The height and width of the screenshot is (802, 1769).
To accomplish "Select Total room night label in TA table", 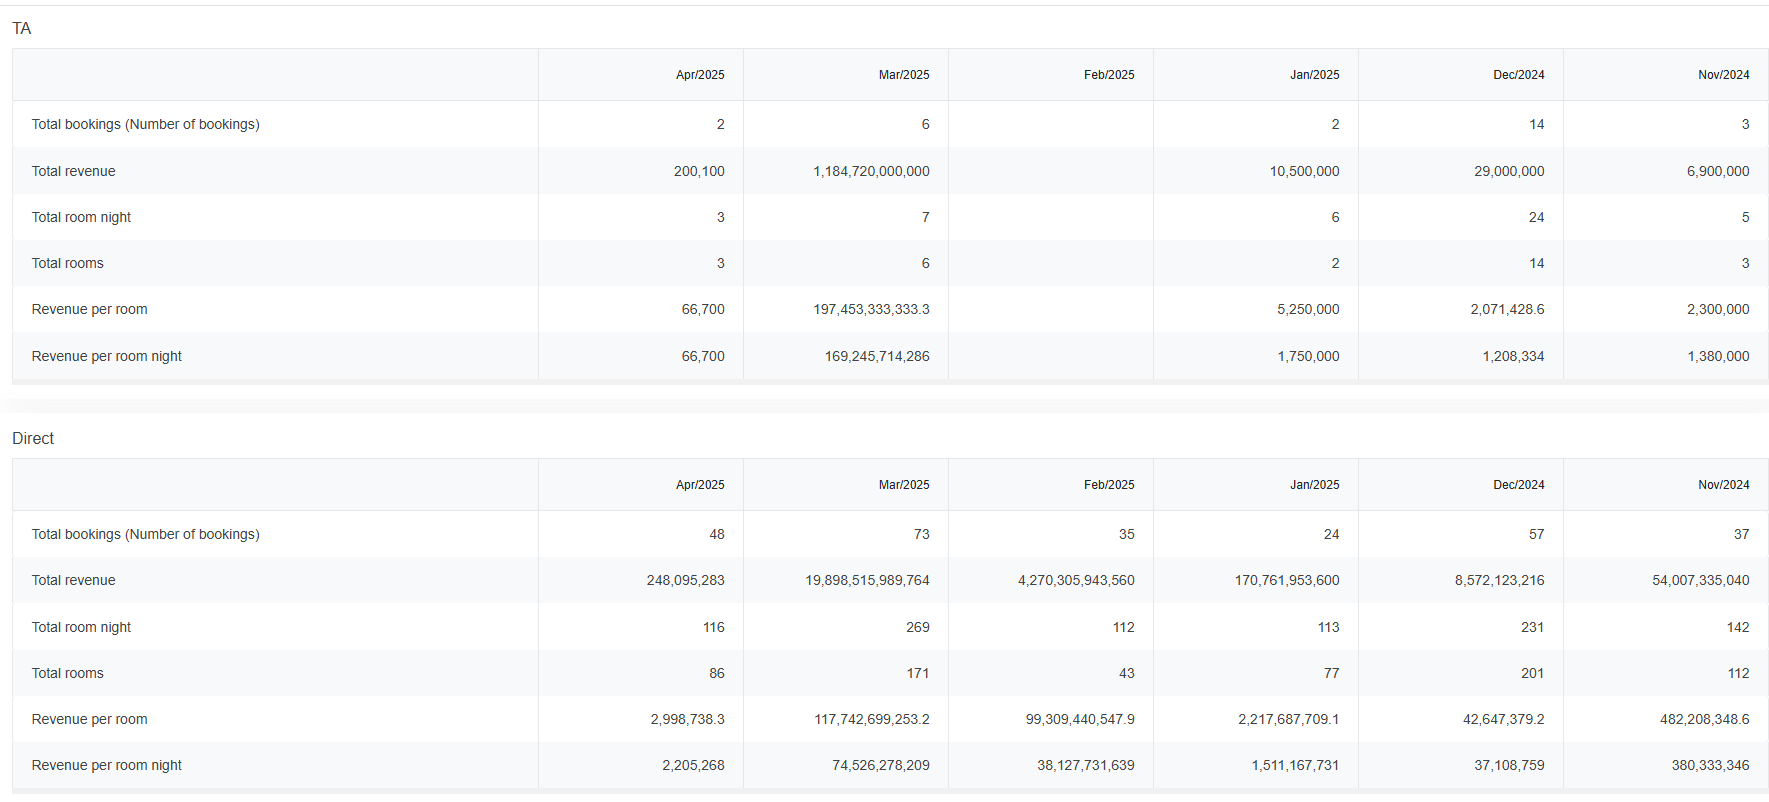I will [81, 217].
